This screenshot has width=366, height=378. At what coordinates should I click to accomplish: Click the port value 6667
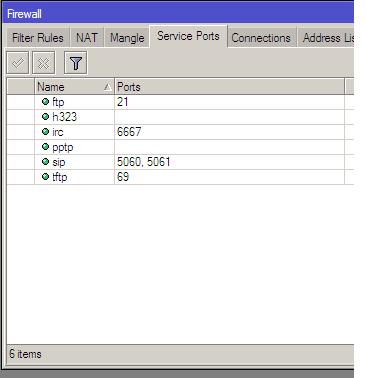coord(129,132)
